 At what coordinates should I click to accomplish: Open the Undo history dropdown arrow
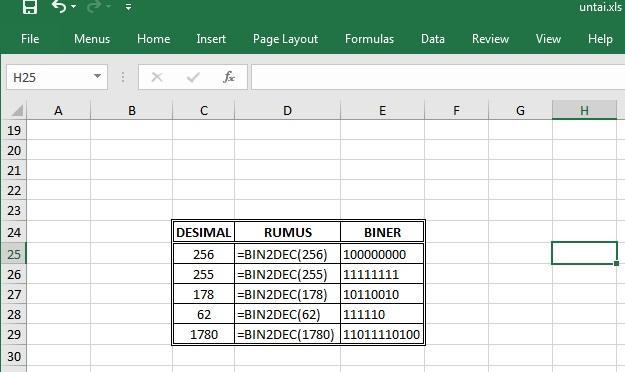tap(74, 7)
